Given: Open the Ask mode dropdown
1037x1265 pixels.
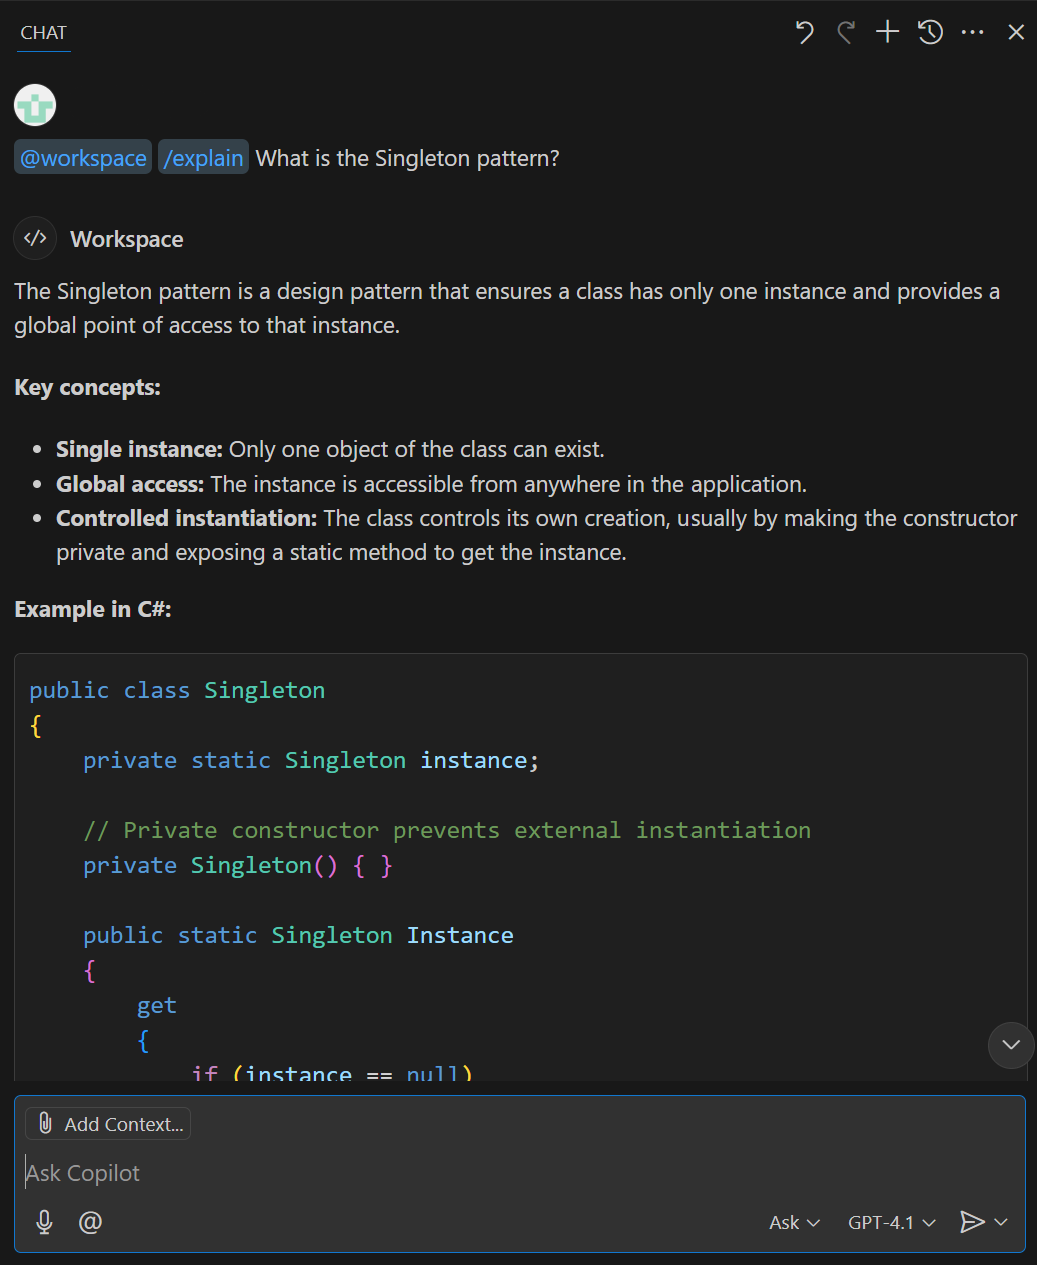Looking at the screenshot, I should point(793,1221).
